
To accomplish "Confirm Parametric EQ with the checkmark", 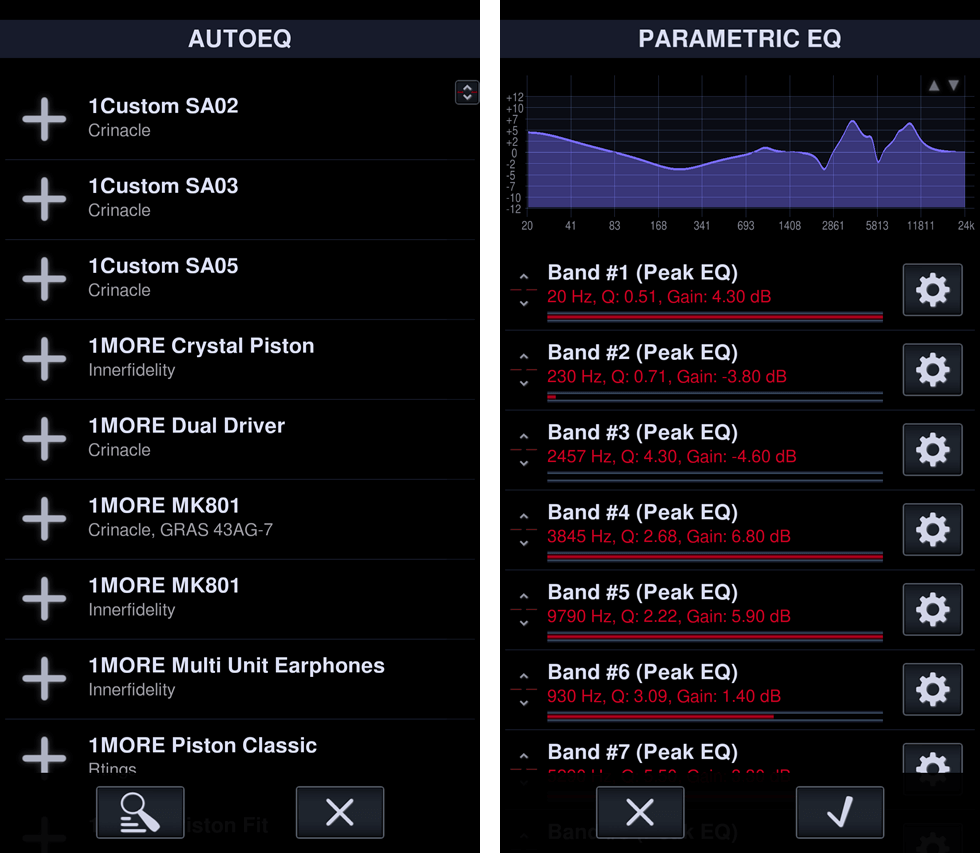I will point(840,812).
